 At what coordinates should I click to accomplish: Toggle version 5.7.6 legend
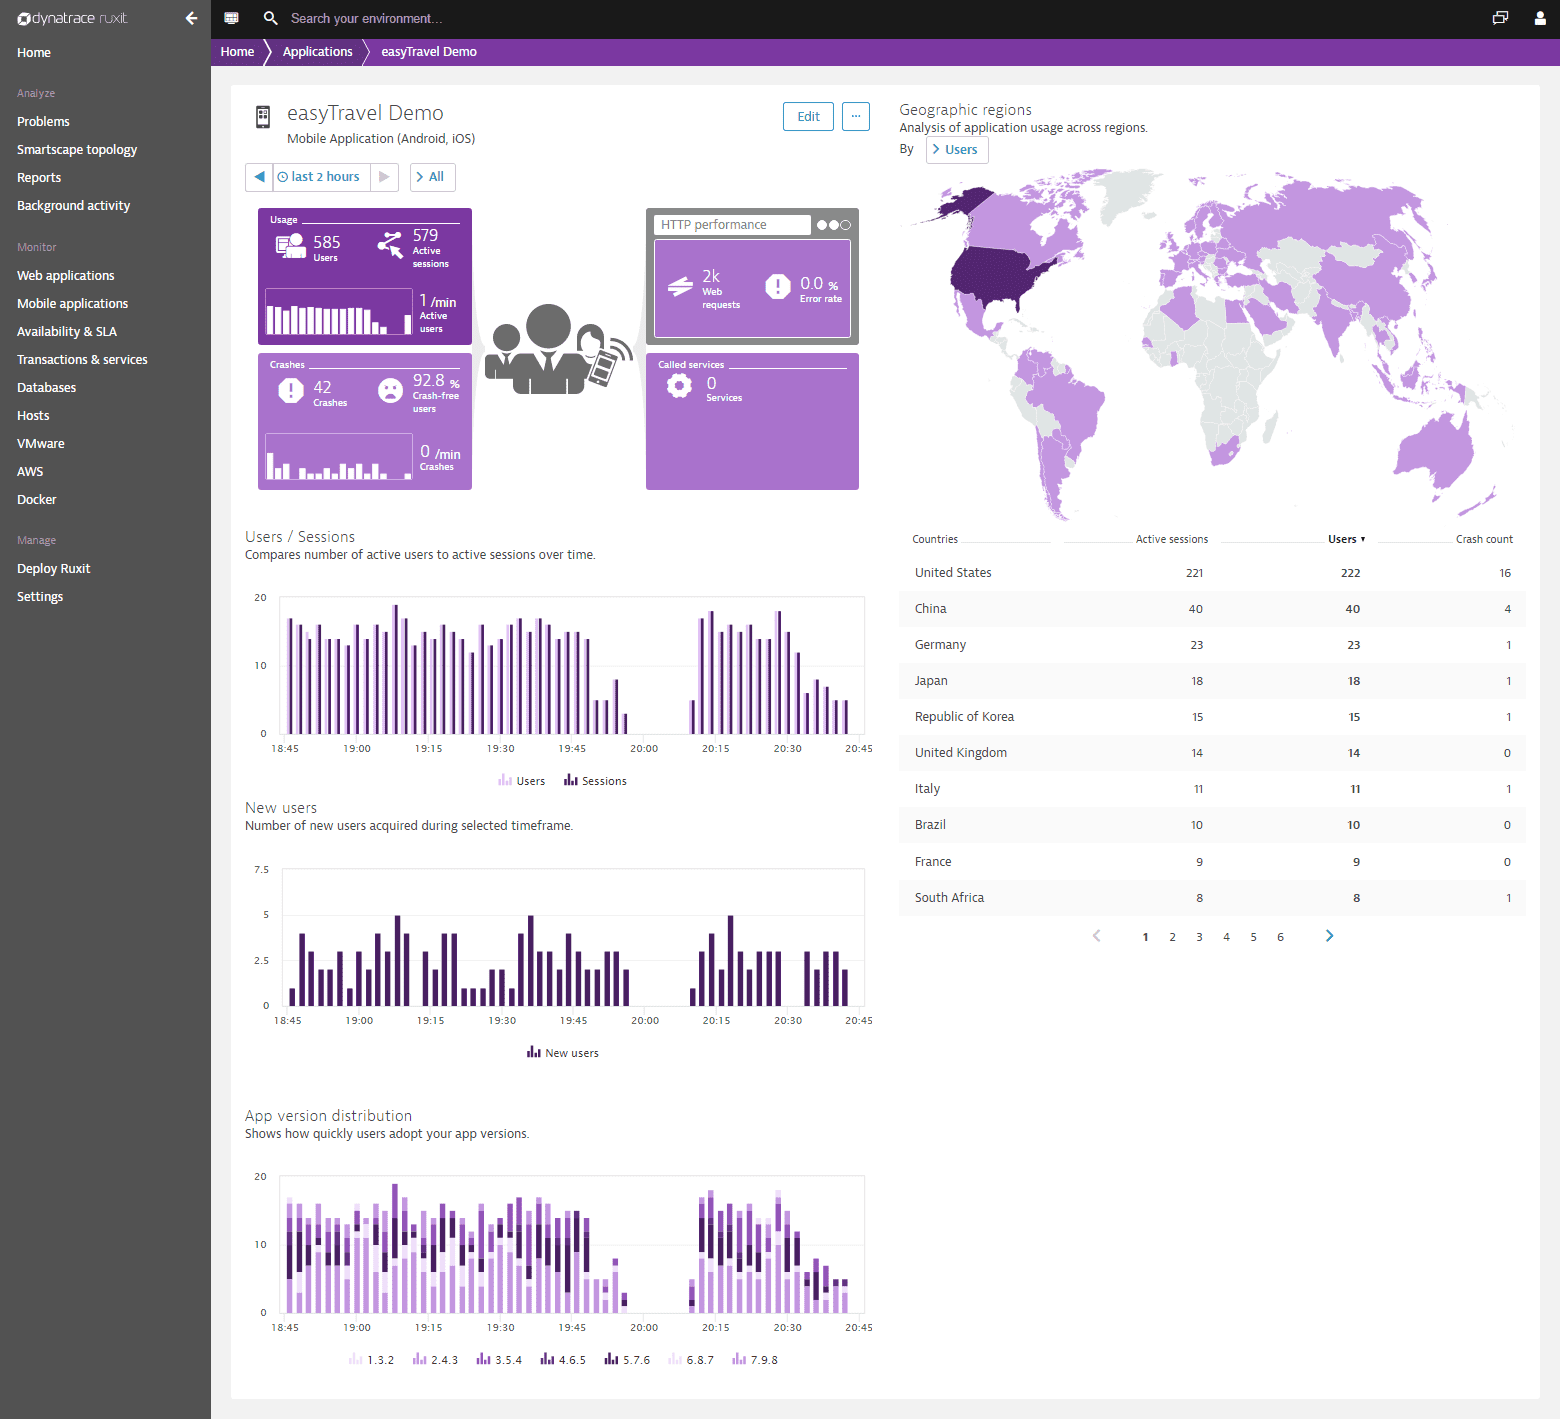coord(627,1360)
